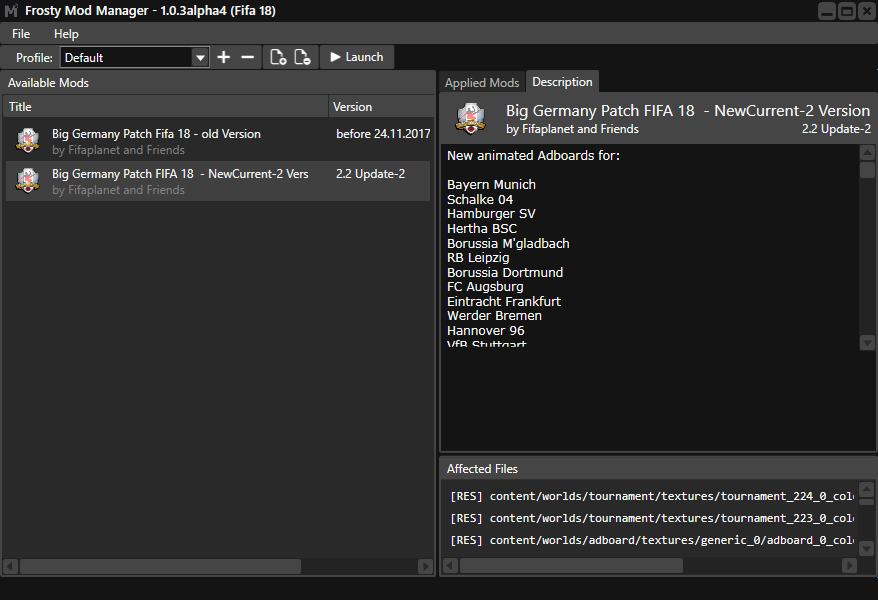Click the Frosty Mod Manager title bar icon
Image resolution: width=878 pixels, height=600 pixels.
pos(11,11)
